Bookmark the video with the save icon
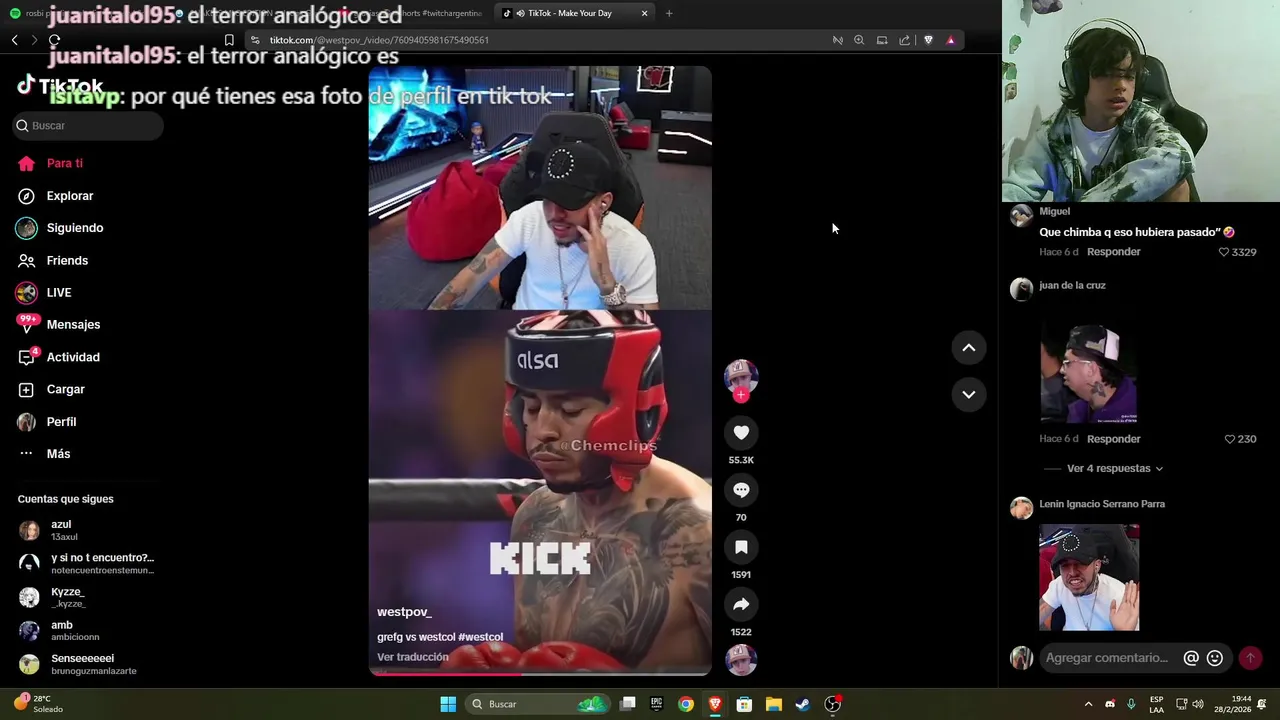Viewport: 1280px width, 720px height. [741, 547]
